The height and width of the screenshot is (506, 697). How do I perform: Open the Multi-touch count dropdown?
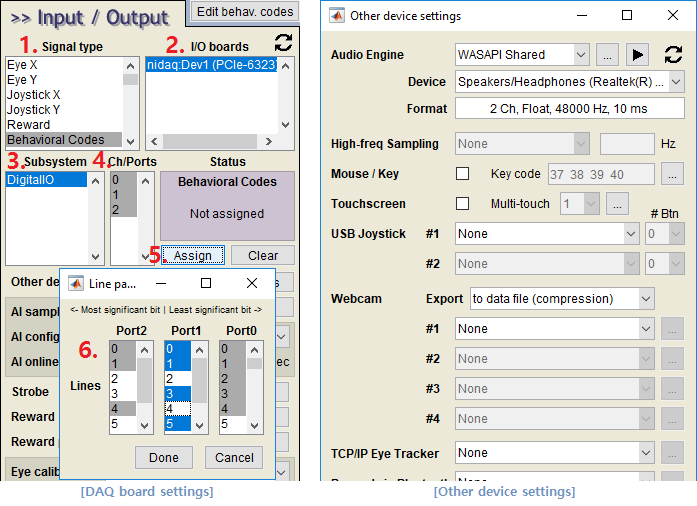click(x=579, y=204)
